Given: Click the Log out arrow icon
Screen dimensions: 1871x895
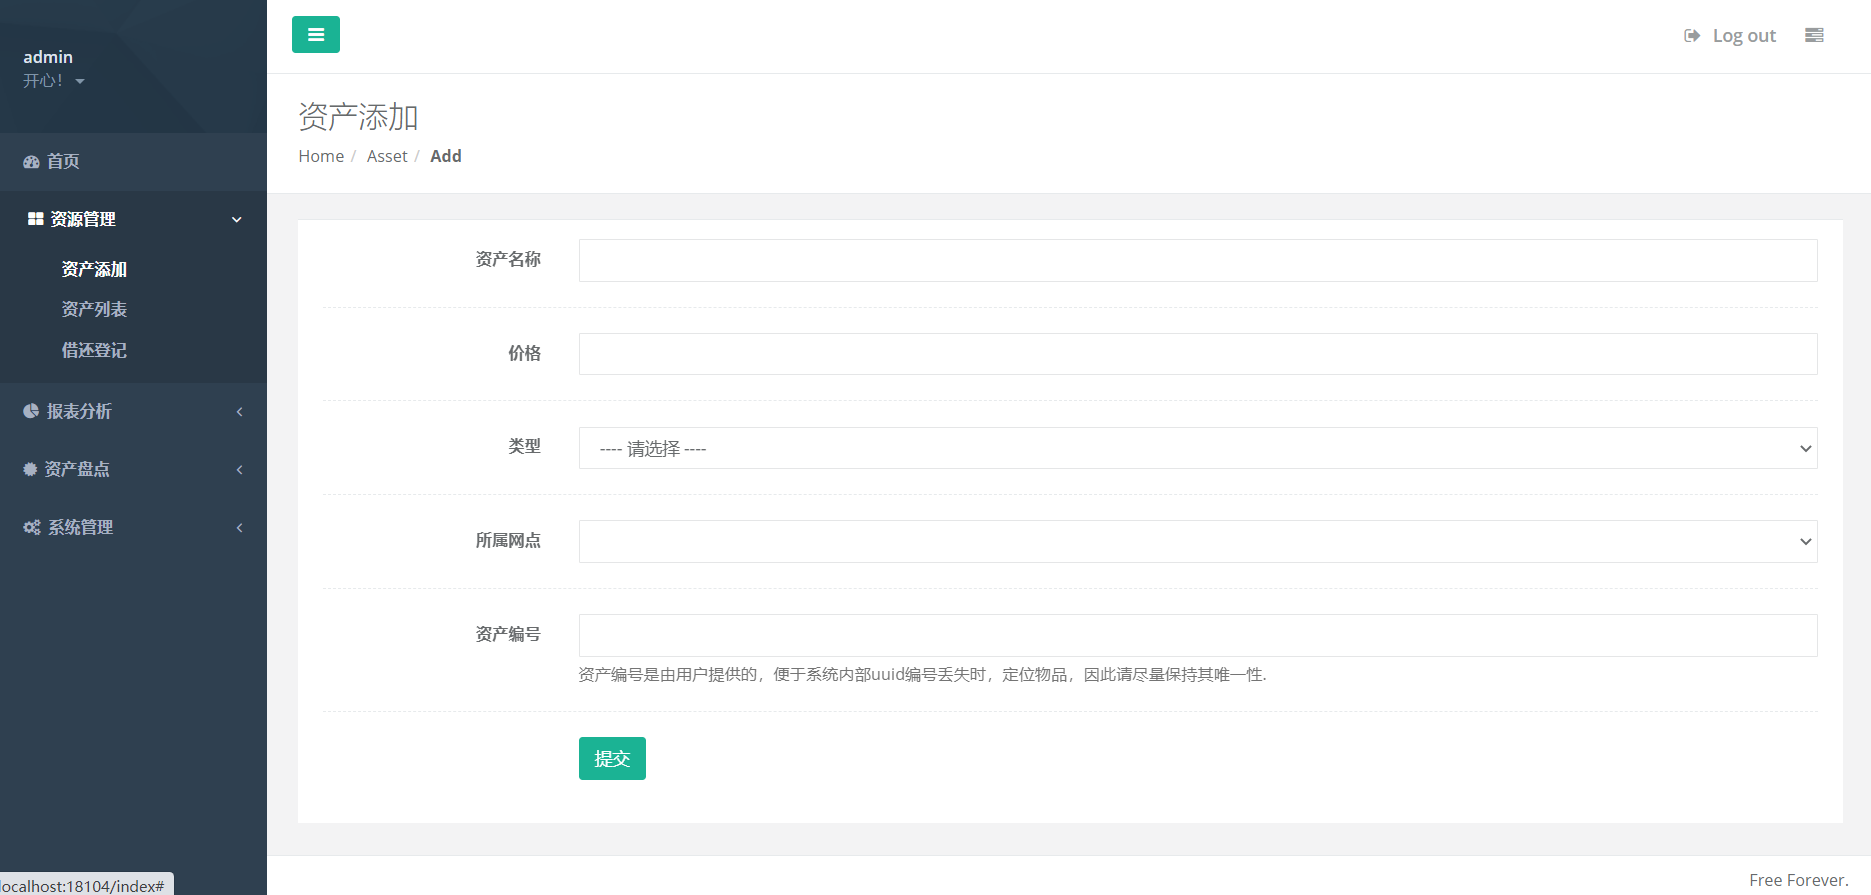Looking at the screenshot, I should click(x=1692, y=36).
